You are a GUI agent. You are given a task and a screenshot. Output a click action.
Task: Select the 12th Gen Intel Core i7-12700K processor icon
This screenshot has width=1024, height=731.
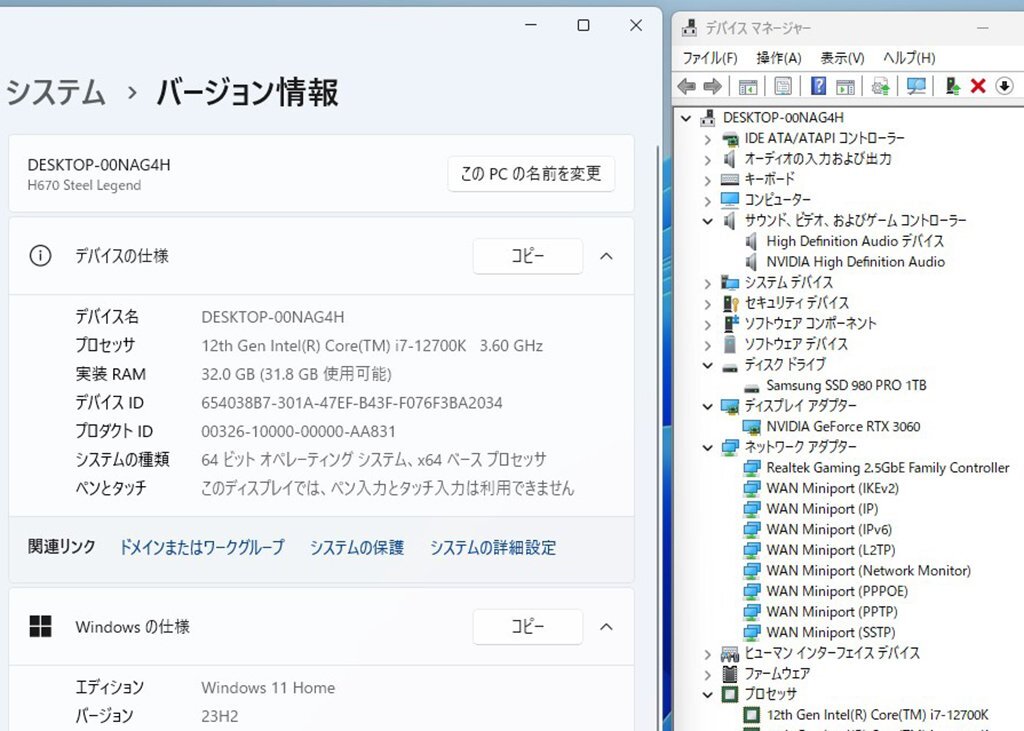point(752,715)
